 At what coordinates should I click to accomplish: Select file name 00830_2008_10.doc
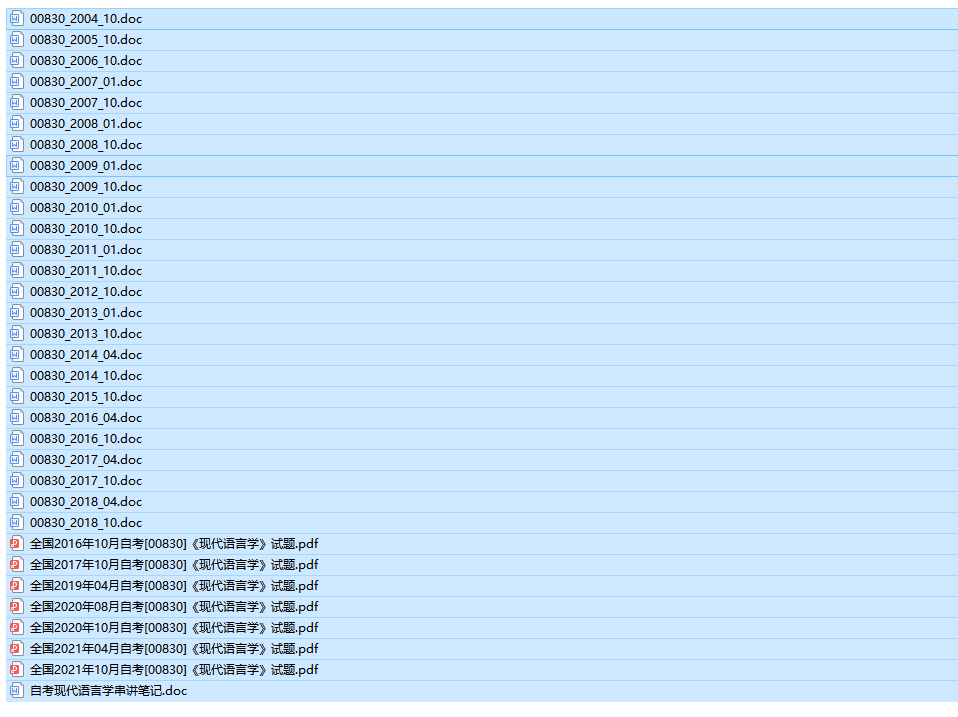[x=86, y=145]
